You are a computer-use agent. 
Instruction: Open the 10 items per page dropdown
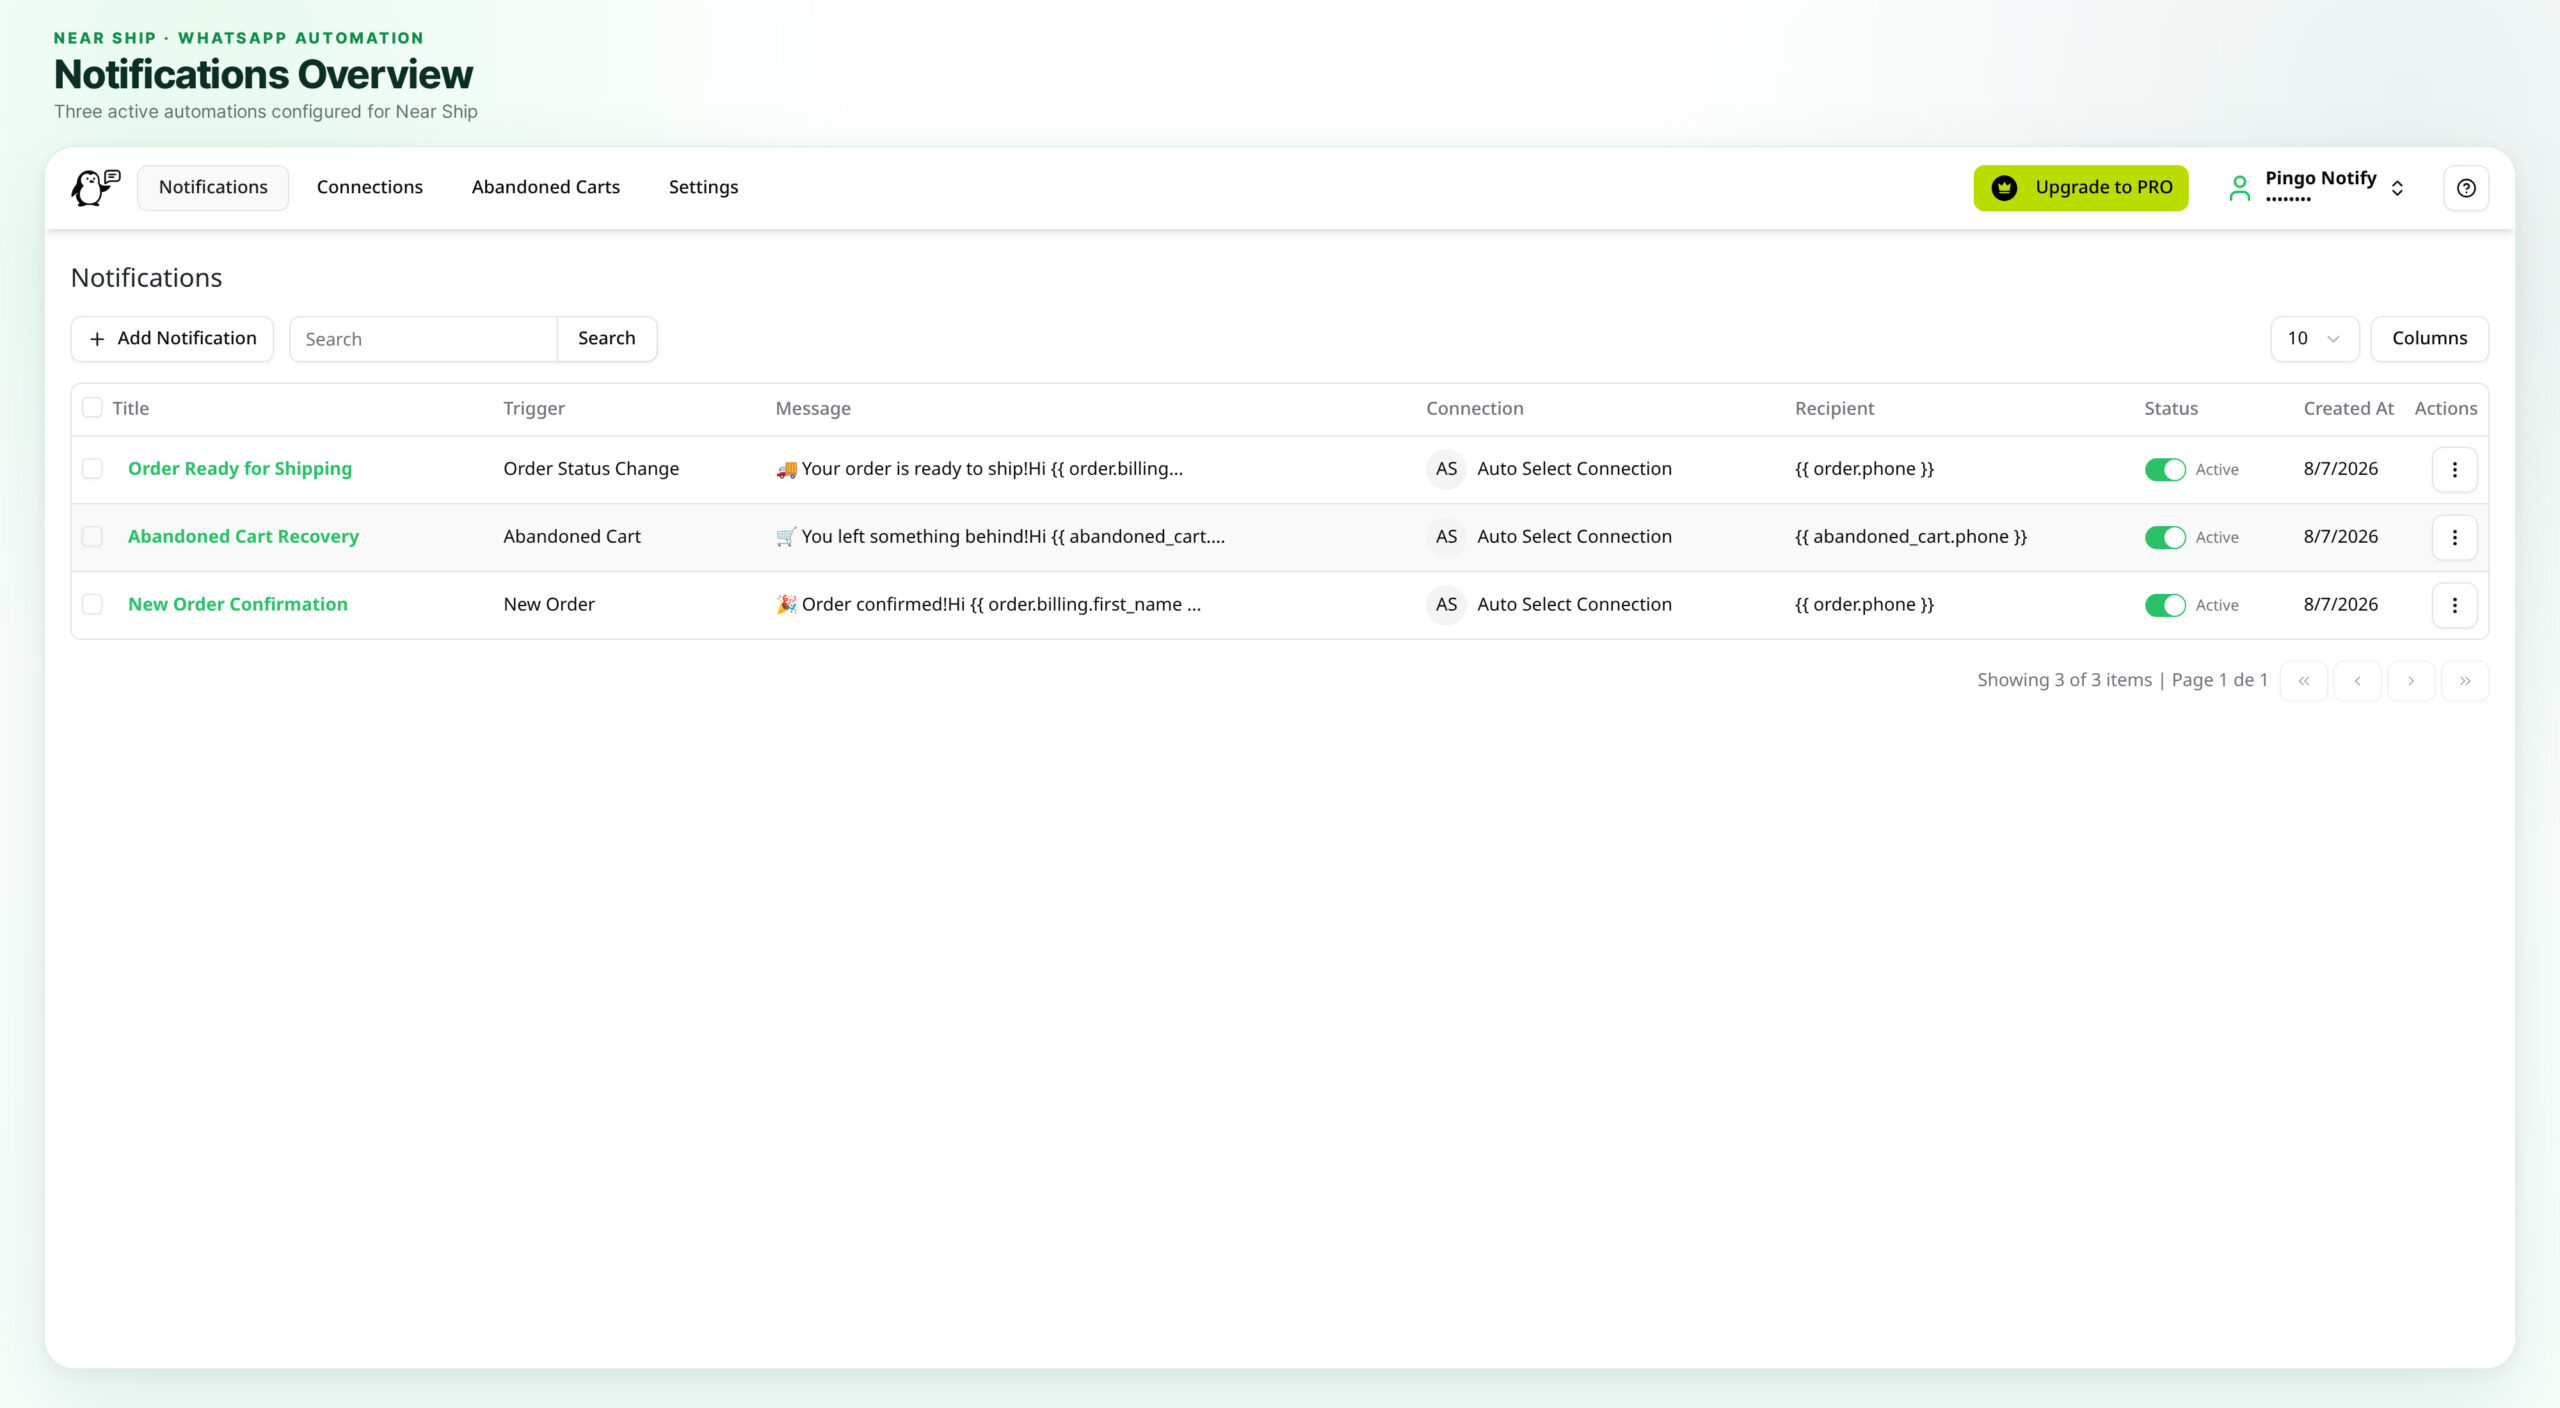(2315, 339)
